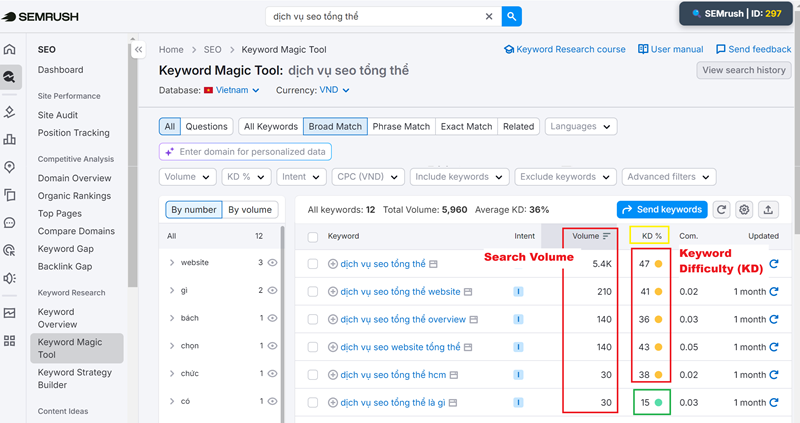800x423 pixels.
Task: Open the grid apps icon in left rail
Action: [10, 340]
